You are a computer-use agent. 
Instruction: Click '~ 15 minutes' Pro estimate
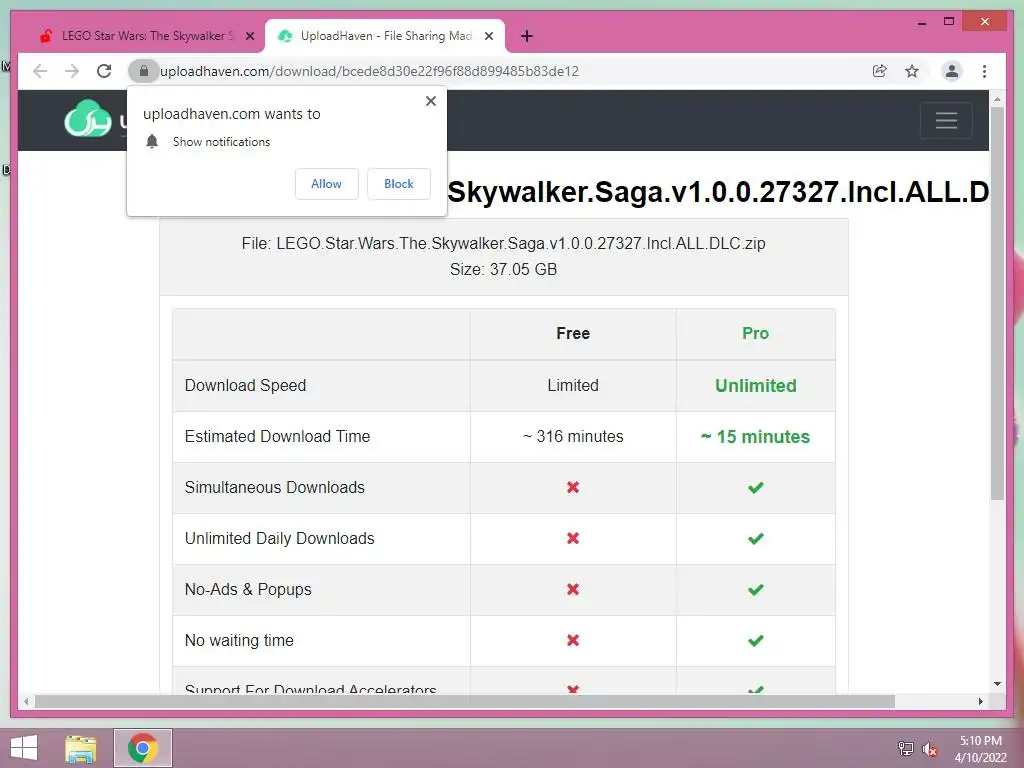click(756, 436)
